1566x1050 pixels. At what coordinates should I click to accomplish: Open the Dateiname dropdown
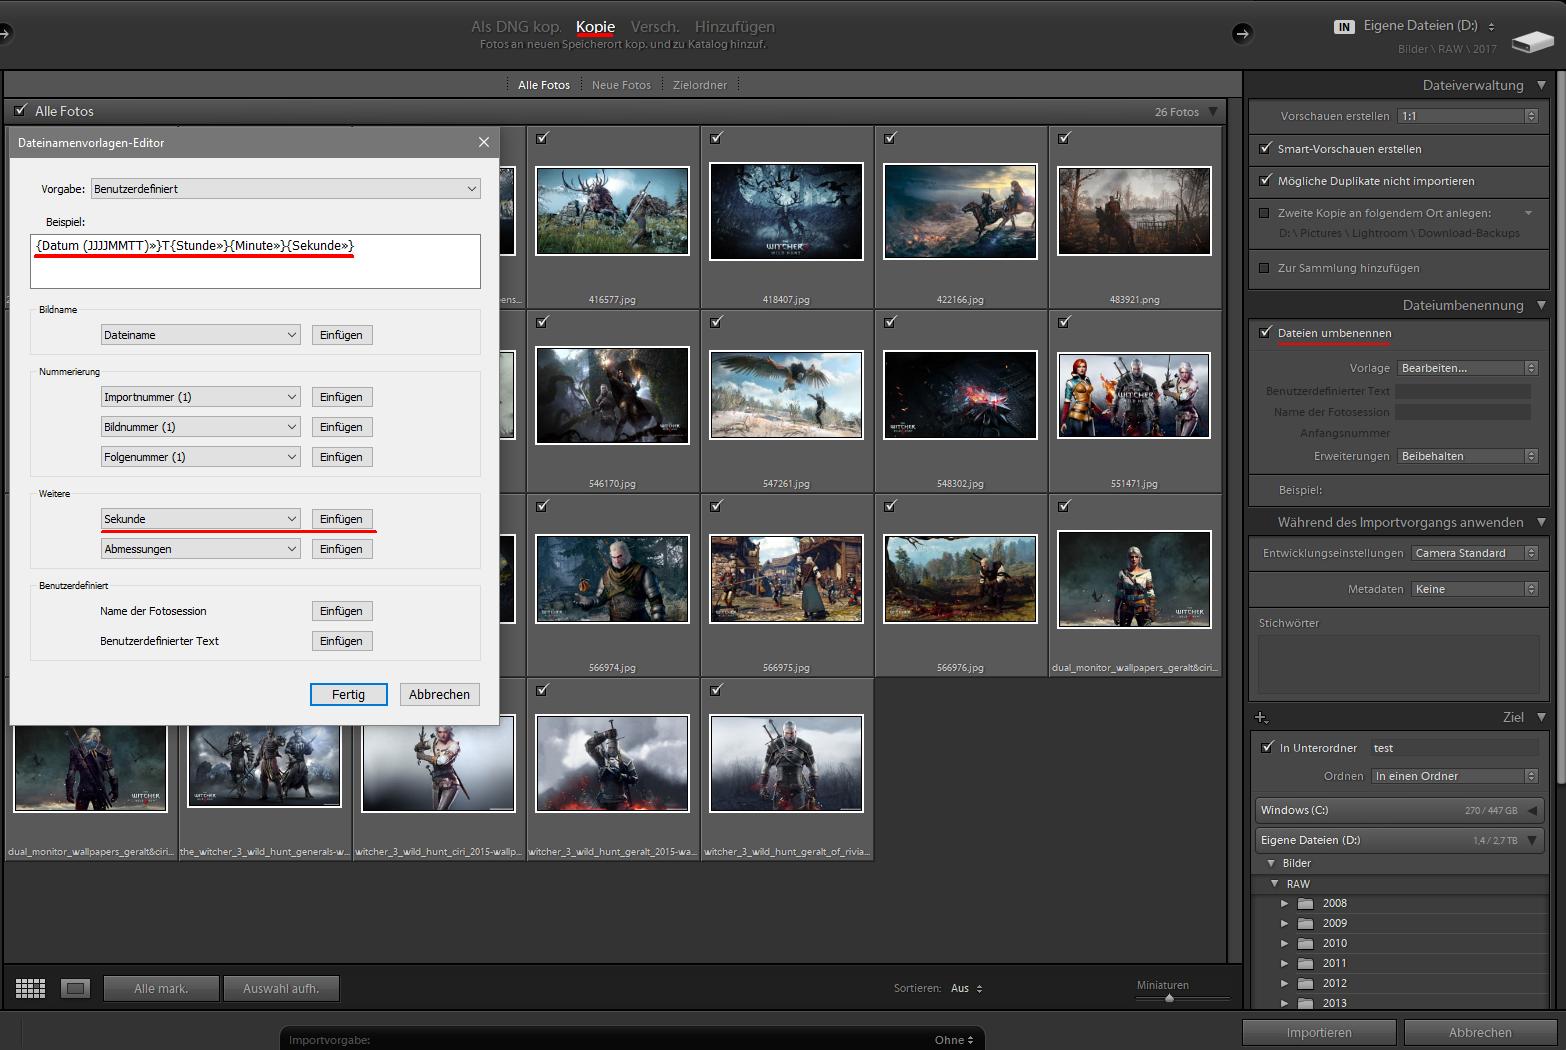(x=201, y=335)
